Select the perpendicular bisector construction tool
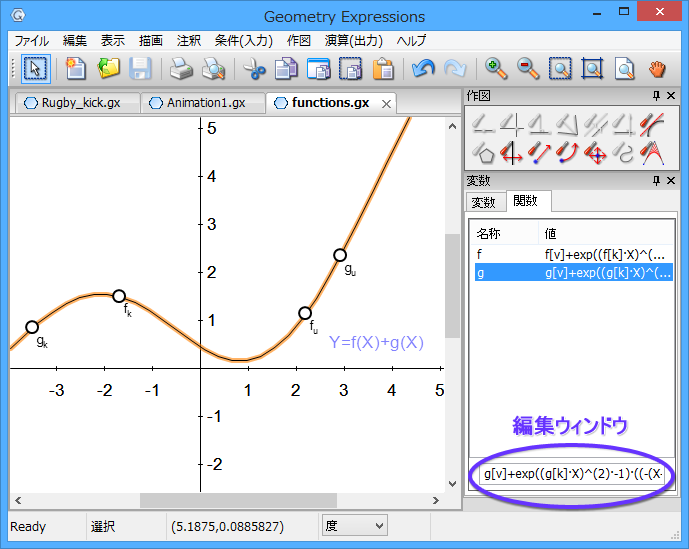 pos(624,124)
